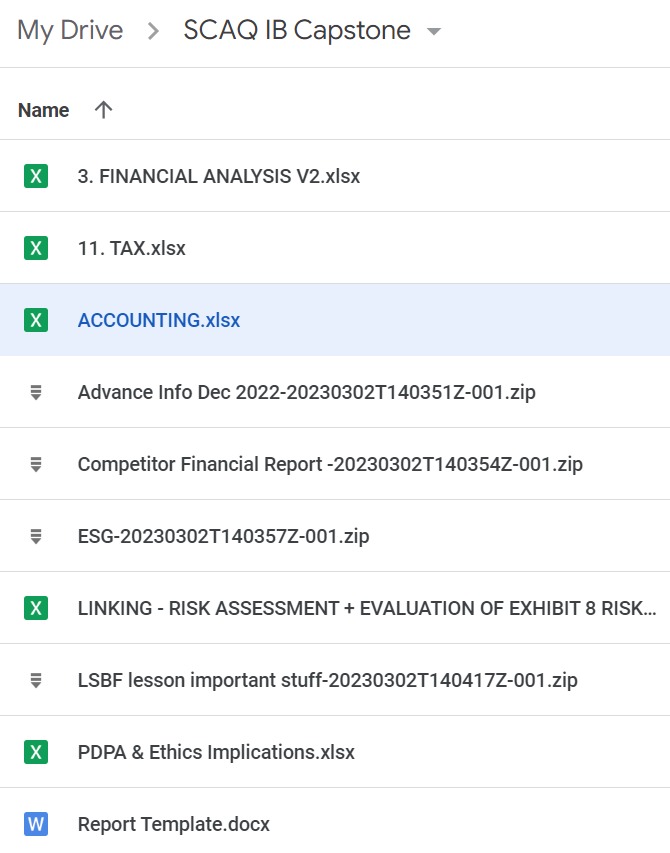Image resolution: width=670 pixels, height=853 pixels.
Task: Click the zip icon for Competitor Financial Report
Action: (36, 465)
